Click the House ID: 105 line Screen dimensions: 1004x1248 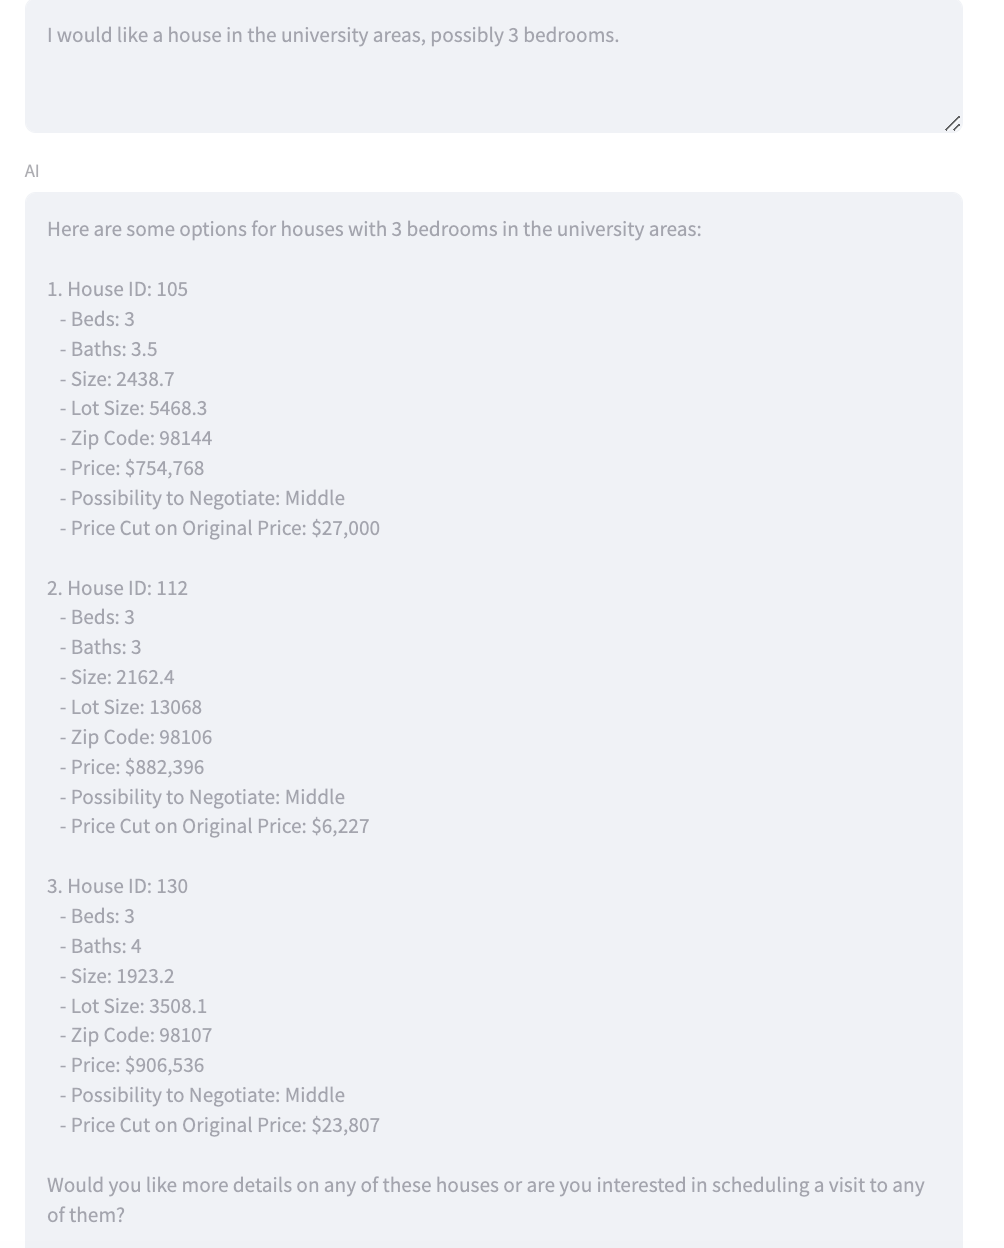pos(117,289)
